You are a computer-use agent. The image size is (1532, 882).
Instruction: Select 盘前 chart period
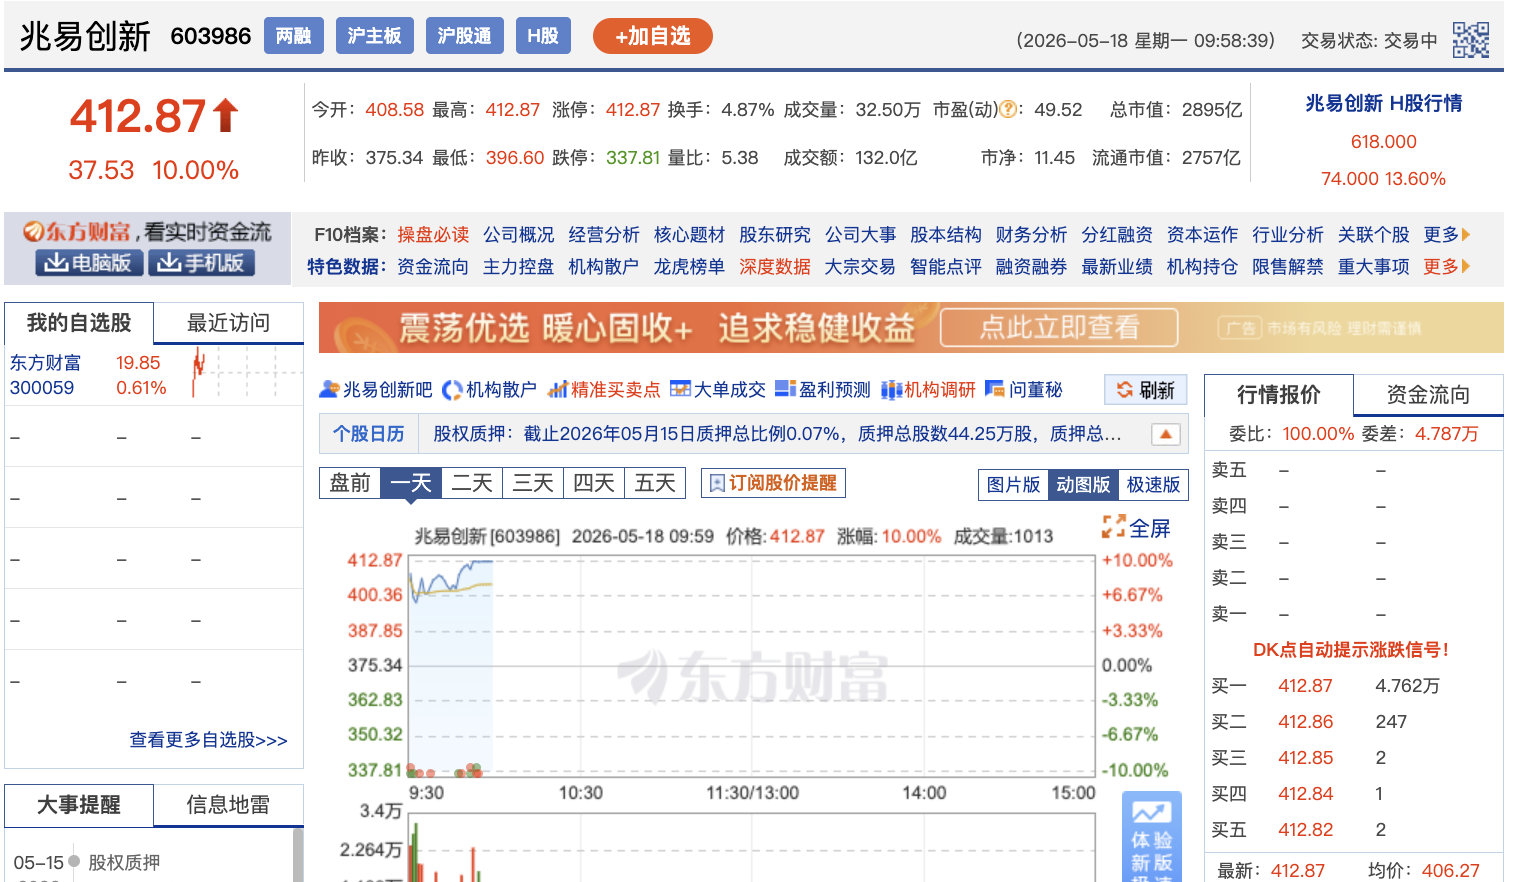(x=350, y=483)
